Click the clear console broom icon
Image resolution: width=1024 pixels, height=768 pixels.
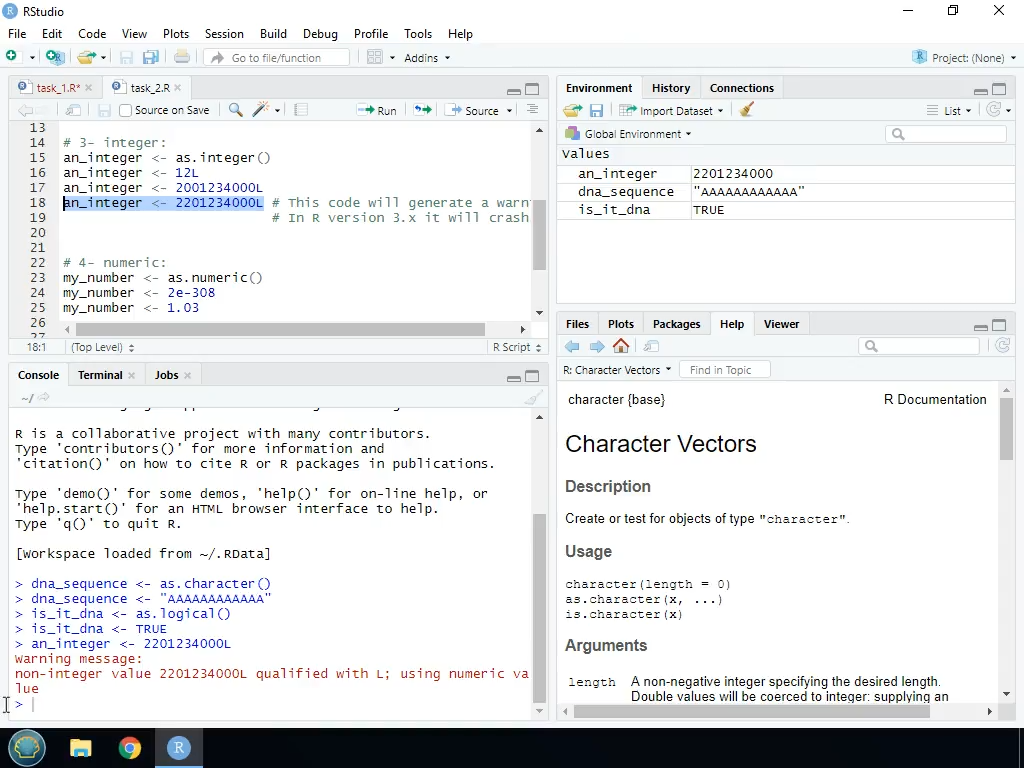point(534,397)
